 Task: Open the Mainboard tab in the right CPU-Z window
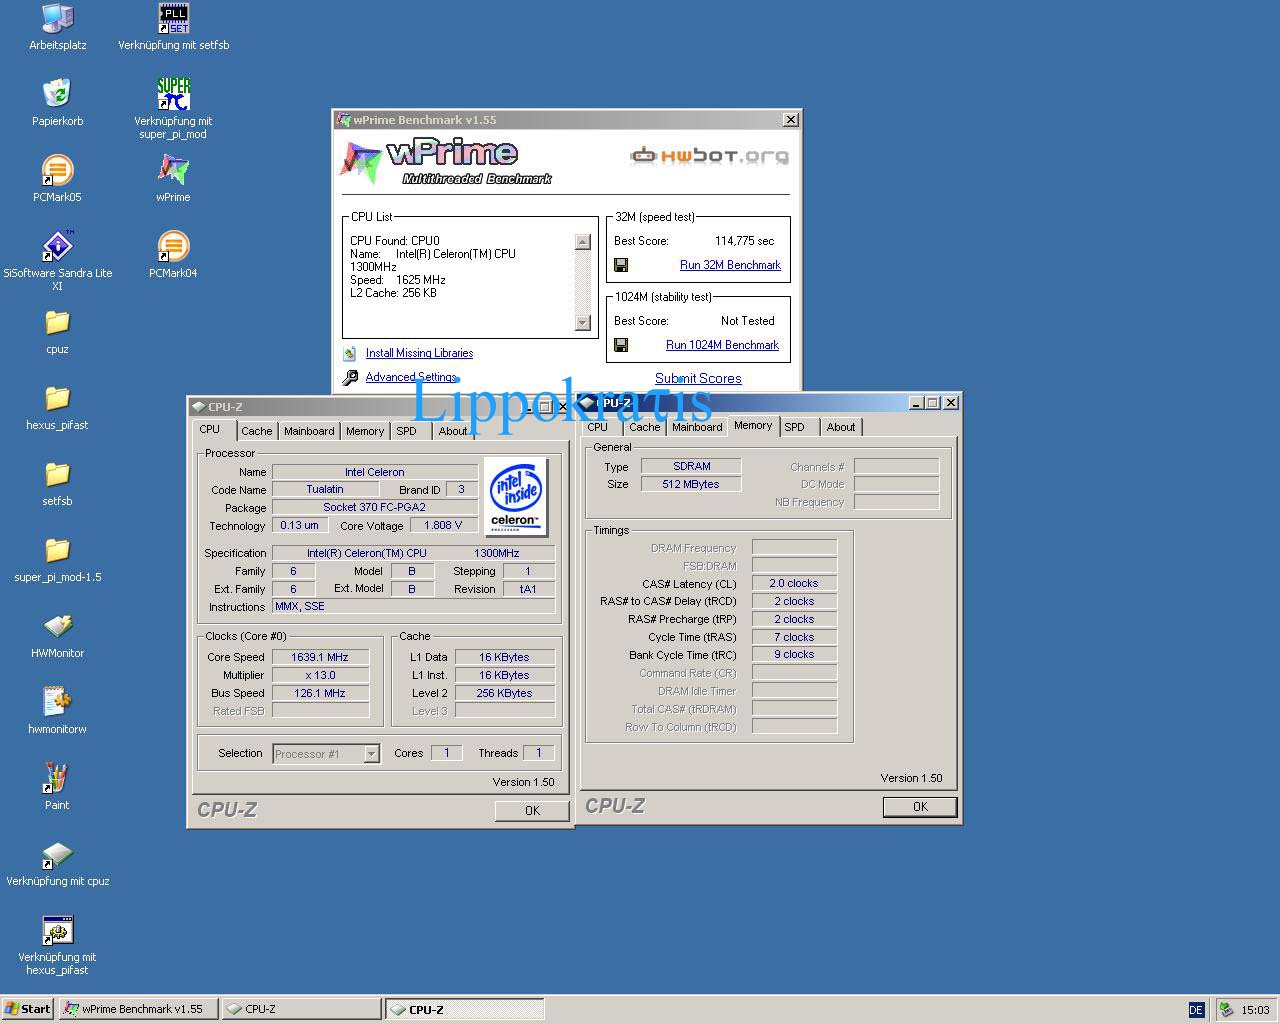[697, 427]
